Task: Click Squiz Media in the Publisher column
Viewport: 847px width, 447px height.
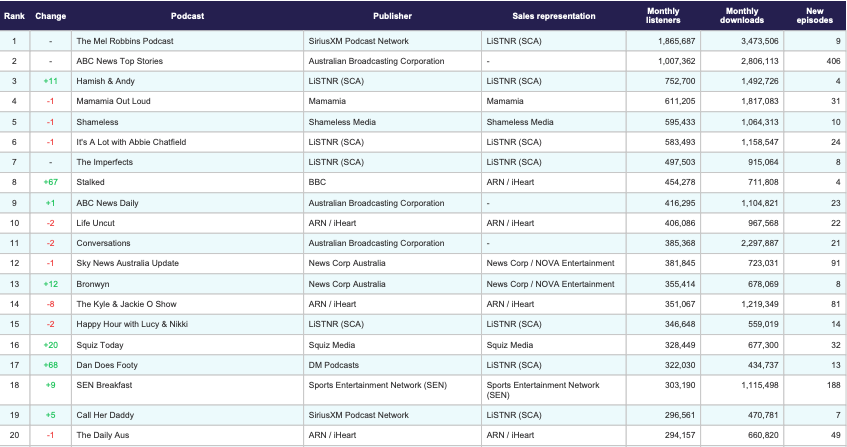Action: pos(332,345)
